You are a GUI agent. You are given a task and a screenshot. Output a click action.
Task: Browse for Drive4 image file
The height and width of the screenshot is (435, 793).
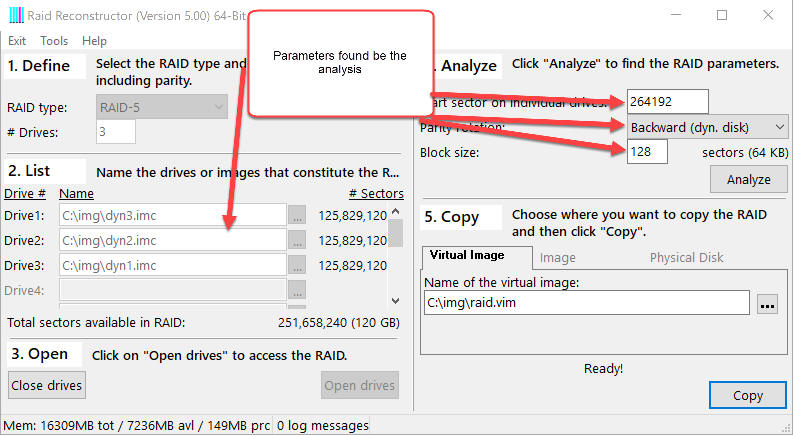(x=296, y=290)
